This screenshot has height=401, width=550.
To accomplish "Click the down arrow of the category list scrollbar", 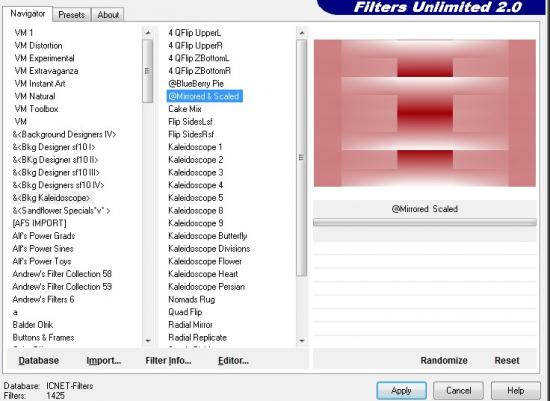I will coord(148,341).
